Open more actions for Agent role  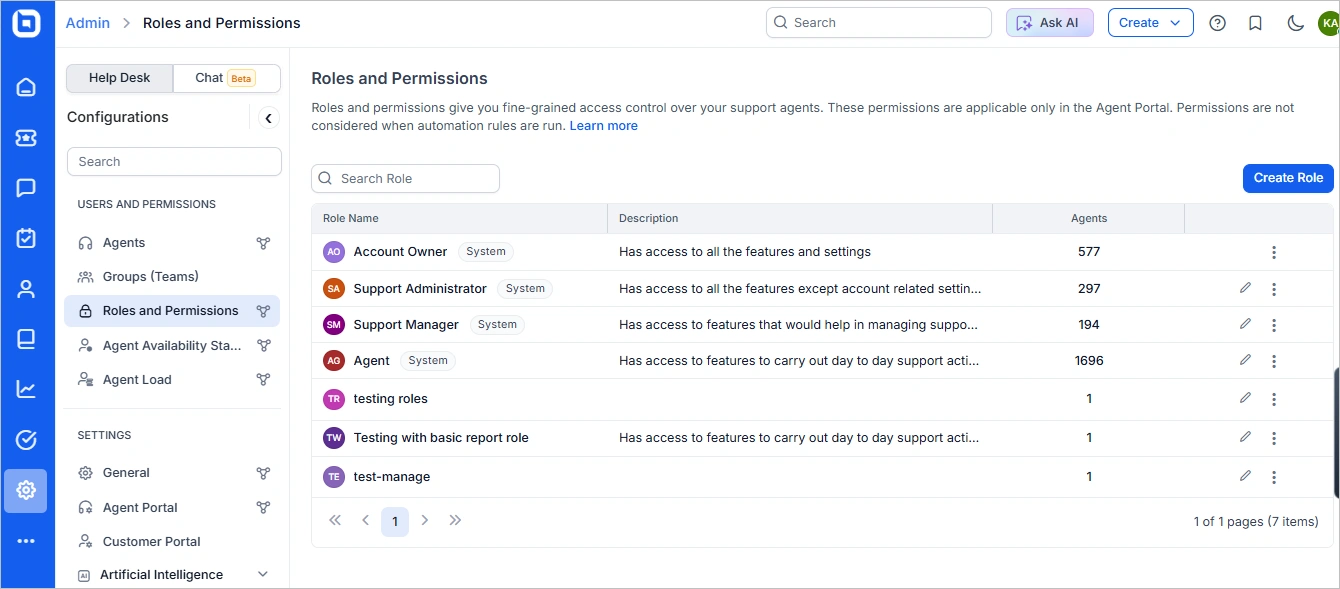point(1274,361)
